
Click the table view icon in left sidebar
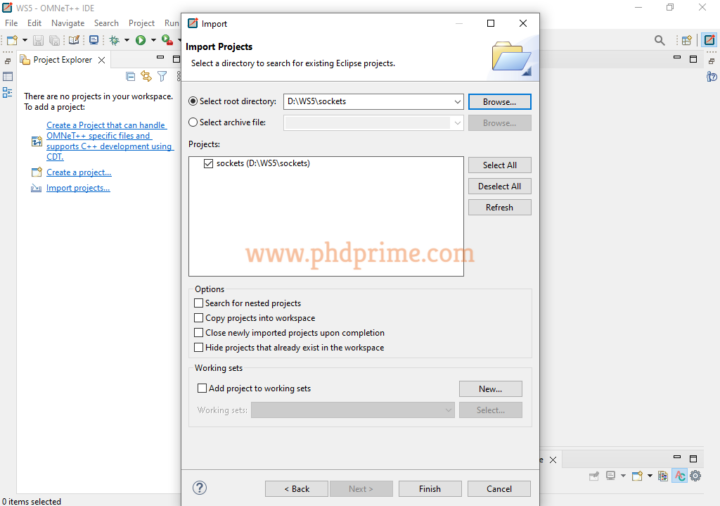point(8,77)
